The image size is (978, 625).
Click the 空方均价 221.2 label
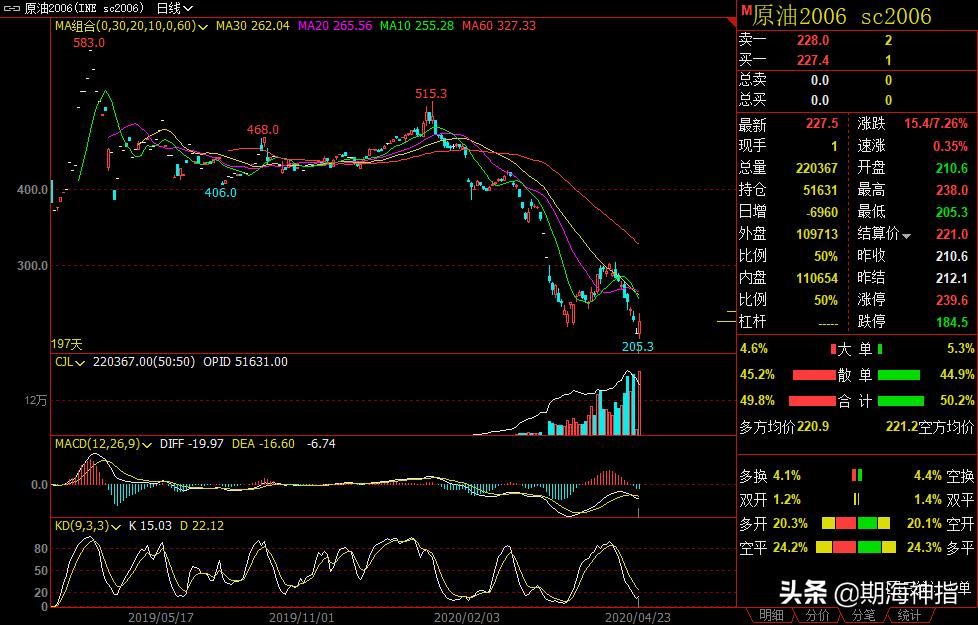point(929,427)
